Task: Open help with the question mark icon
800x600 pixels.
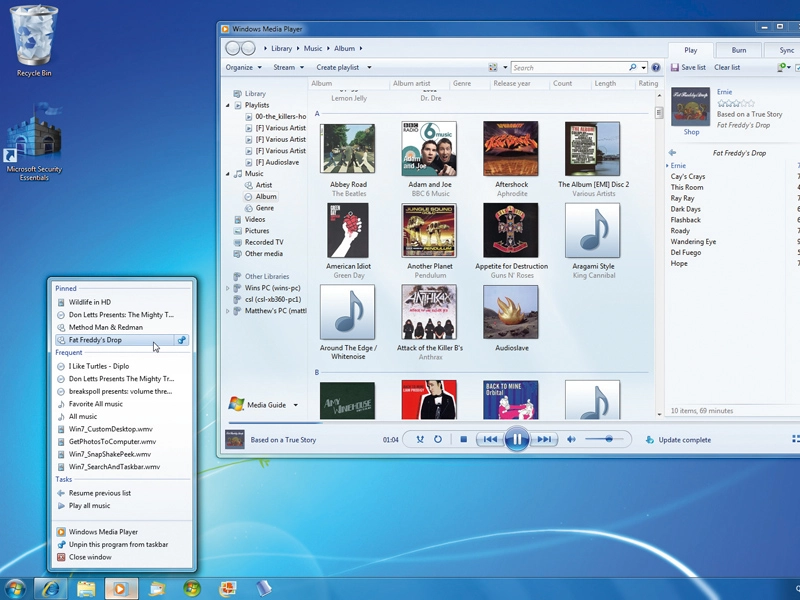Action: pos(656,67)
